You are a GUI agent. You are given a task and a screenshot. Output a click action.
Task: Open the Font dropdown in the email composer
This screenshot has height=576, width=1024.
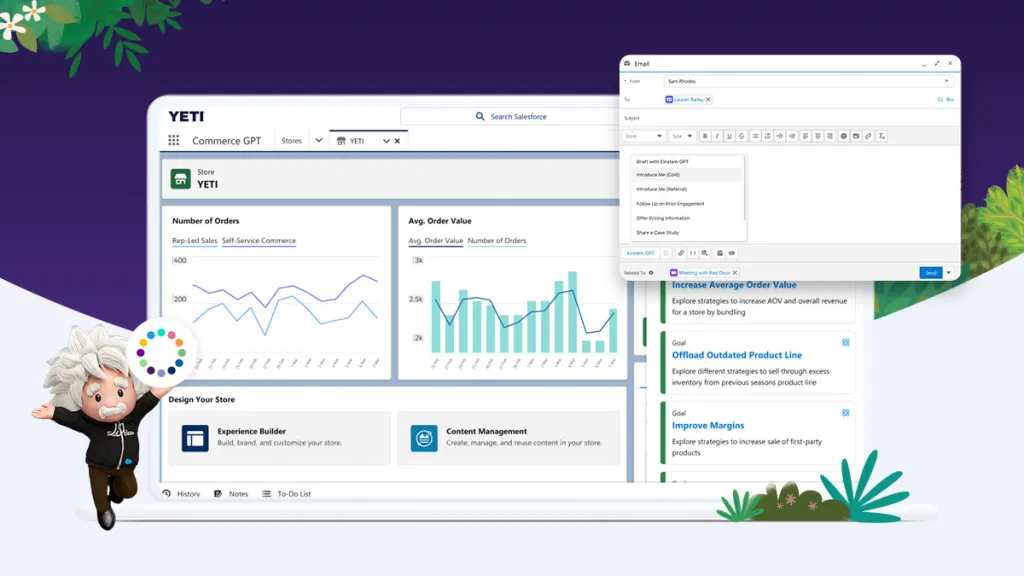[x=645, y=136]
